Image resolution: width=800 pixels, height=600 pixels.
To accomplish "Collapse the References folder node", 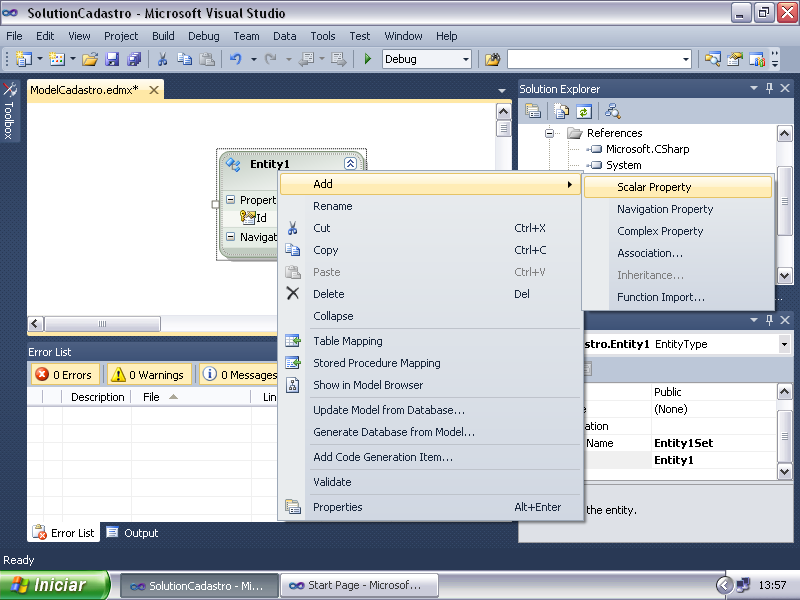I will coord(549,133).
